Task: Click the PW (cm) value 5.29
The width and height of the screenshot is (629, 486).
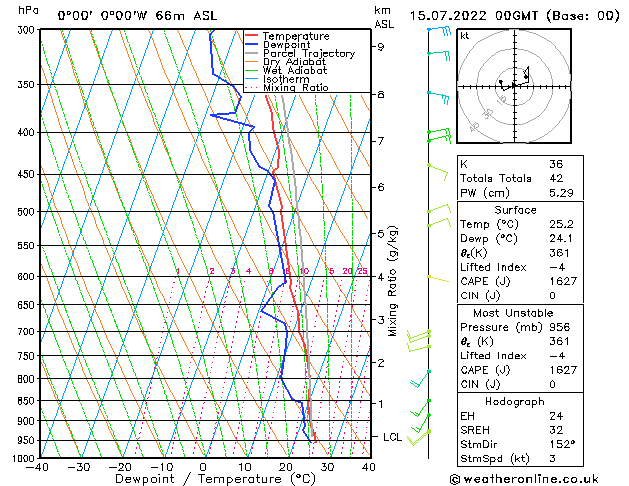Action: [561, 193]
